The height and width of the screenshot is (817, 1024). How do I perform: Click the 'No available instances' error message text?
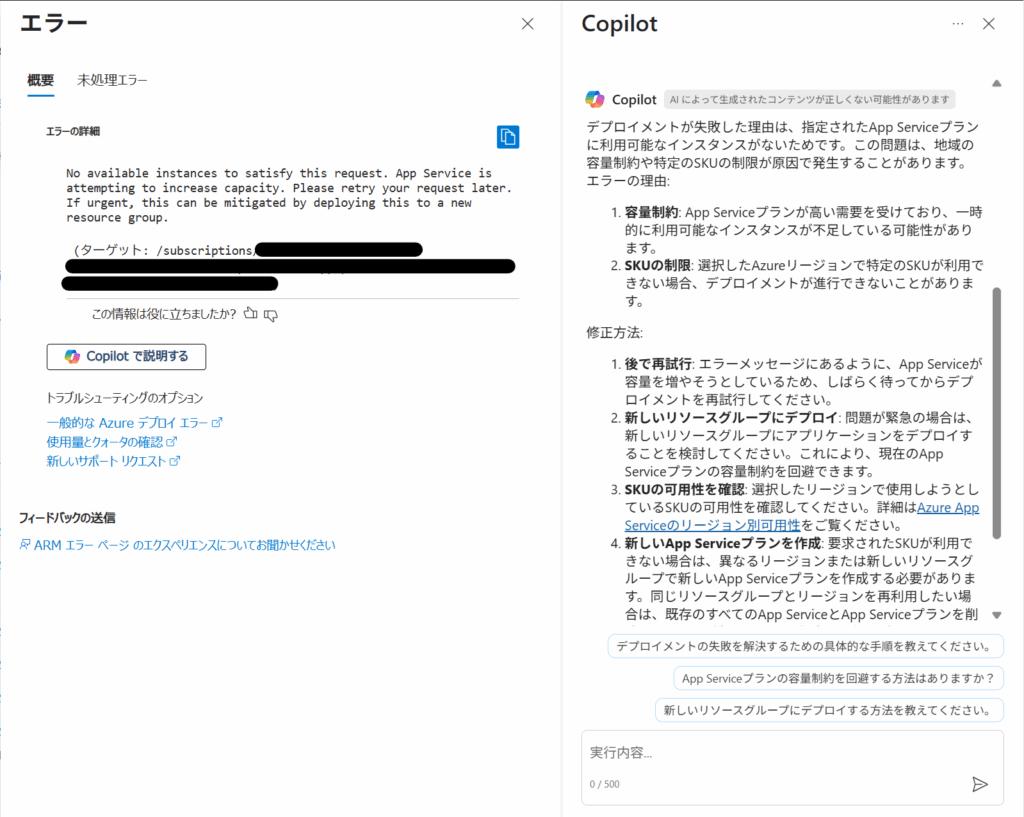[289, 195]
